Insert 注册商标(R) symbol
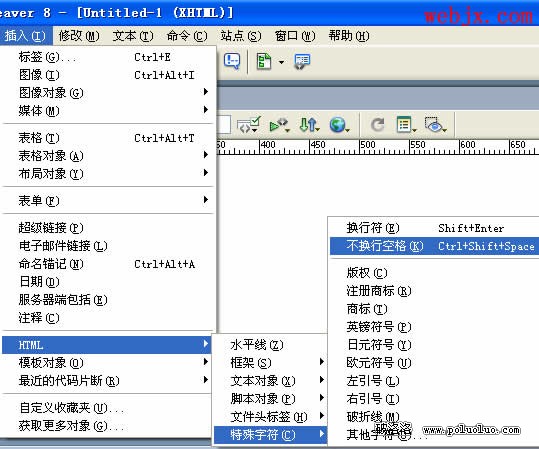 pyautogui.click(x=434, y=291)
